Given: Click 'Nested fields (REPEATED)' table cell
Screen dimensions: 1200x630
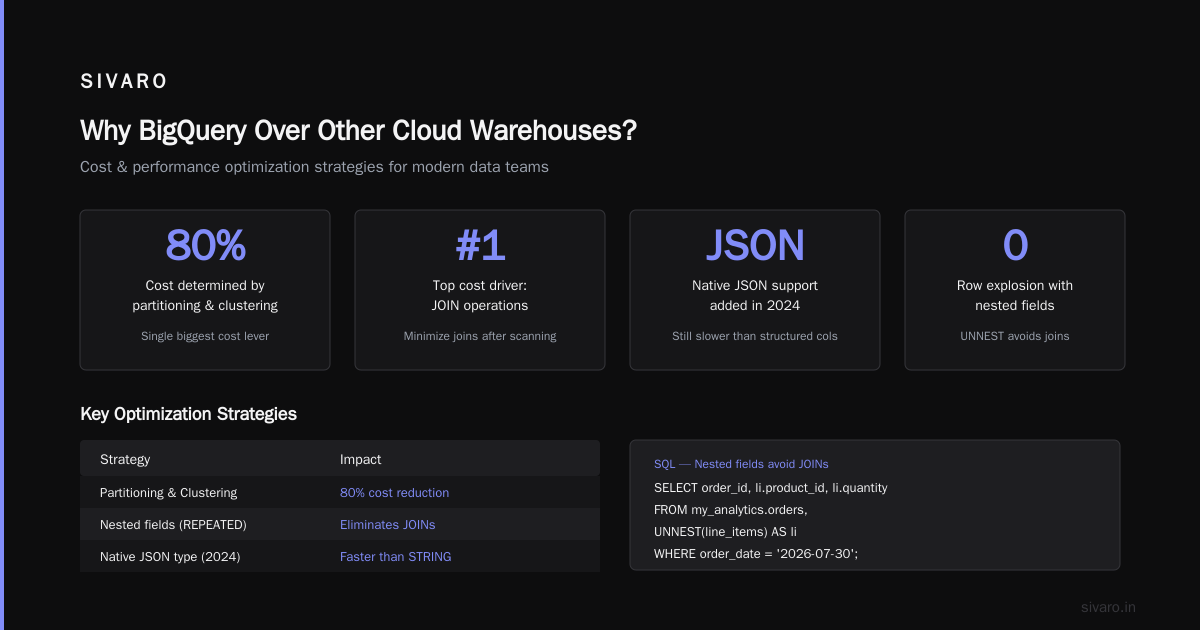Looking at the screenshot, I should 173,524.
